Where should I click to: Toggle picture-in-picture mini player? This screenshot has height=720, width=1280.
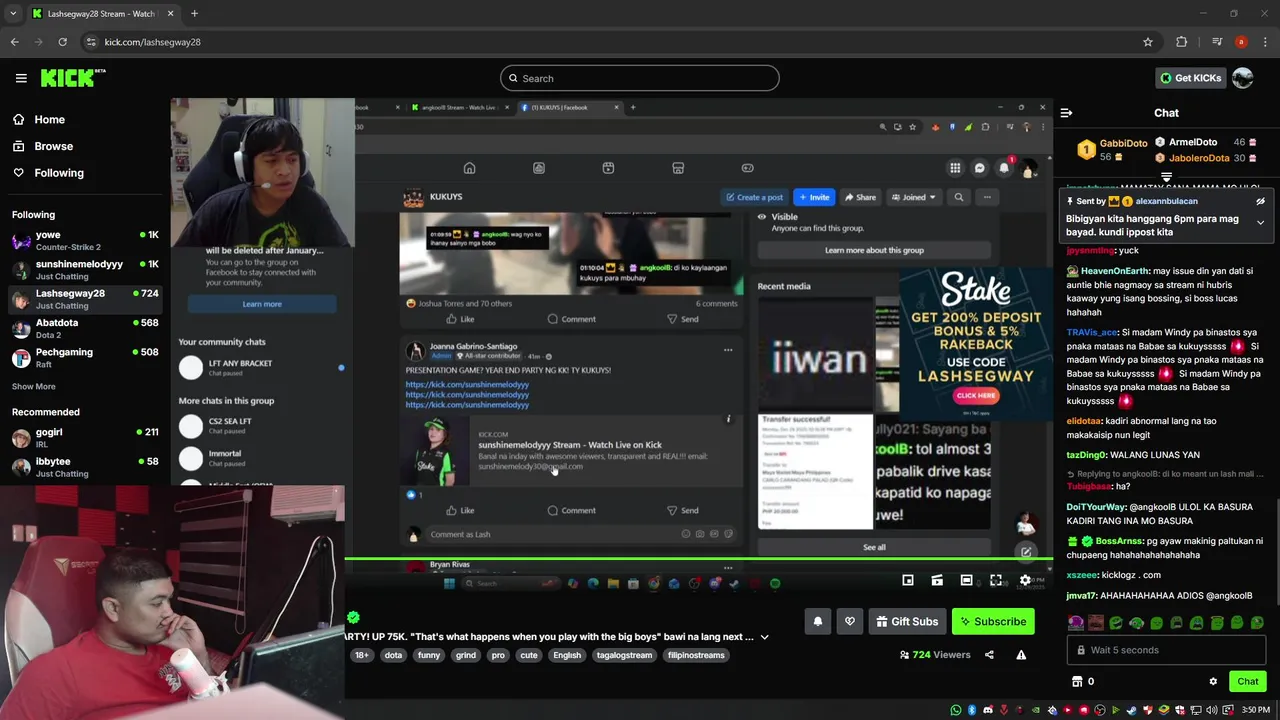coord(908,580)
